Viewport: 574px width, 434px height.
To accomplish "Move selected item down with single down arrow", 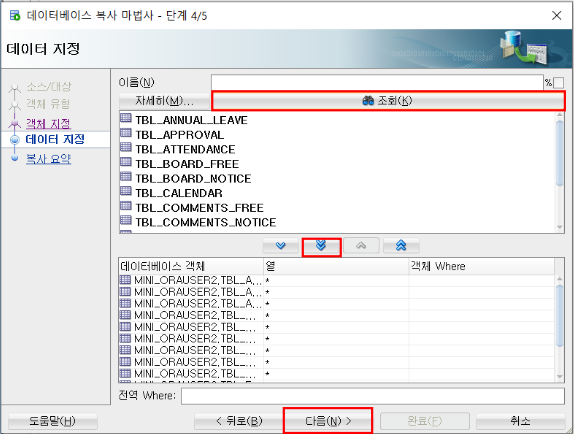I will click(x=280, y=246).
